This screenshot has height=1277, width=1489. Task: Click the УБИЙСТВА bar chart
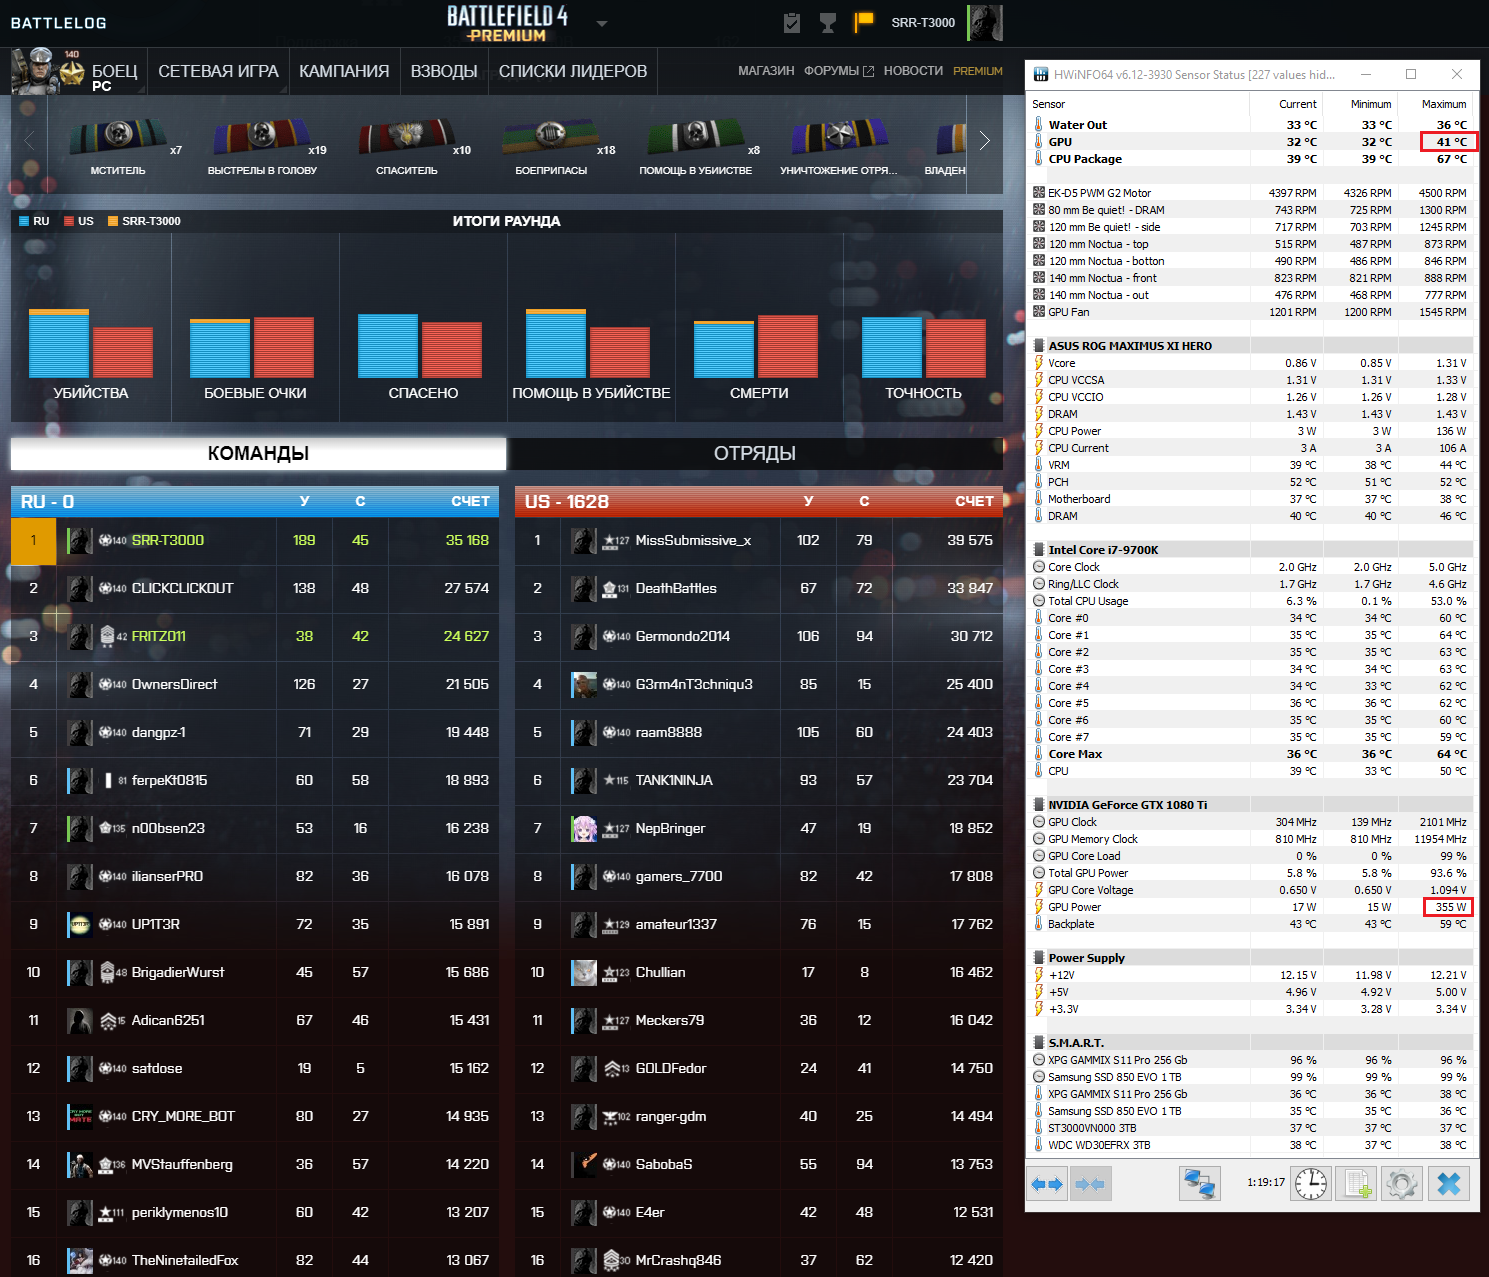point(91,343)
